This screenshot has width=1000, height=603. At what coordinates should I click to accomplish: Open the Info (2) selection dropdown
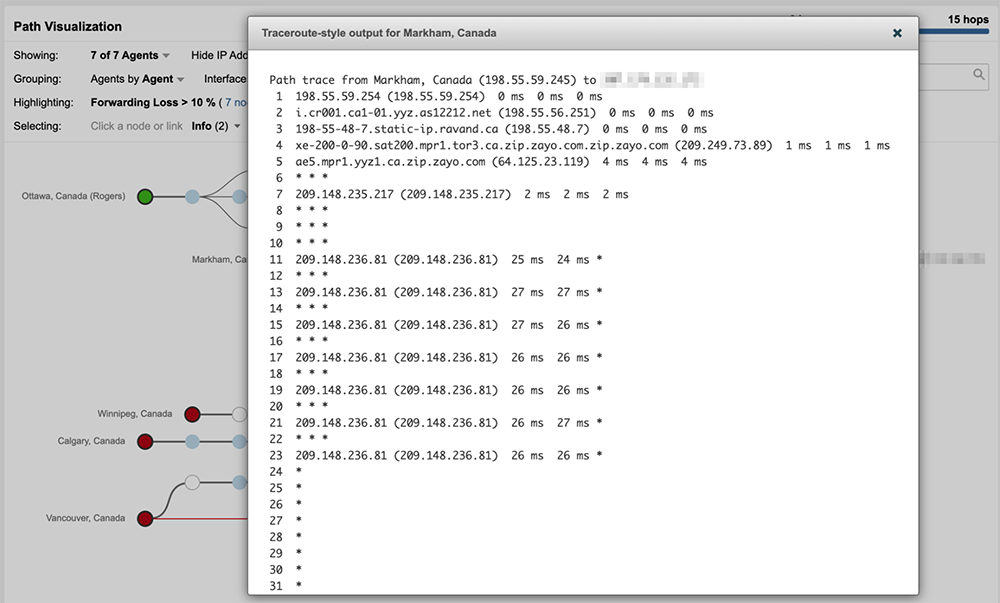[x=216, y=126]
